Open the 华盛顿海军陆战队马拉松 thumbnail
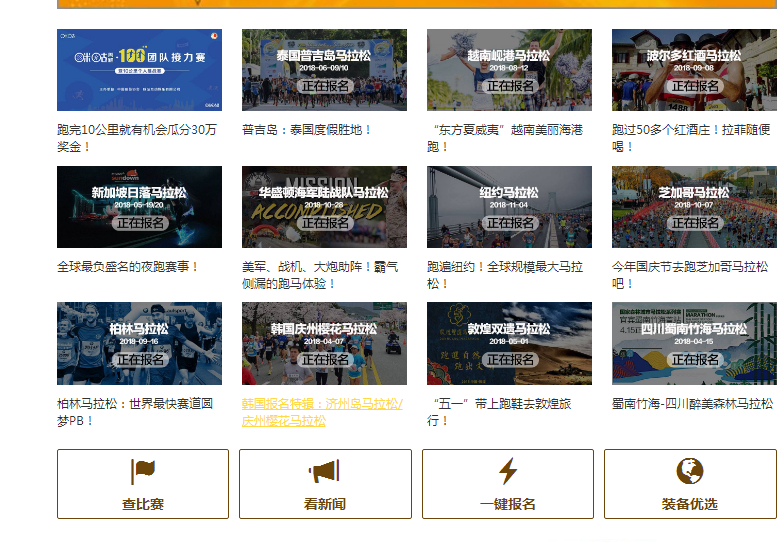 point(324,207)
